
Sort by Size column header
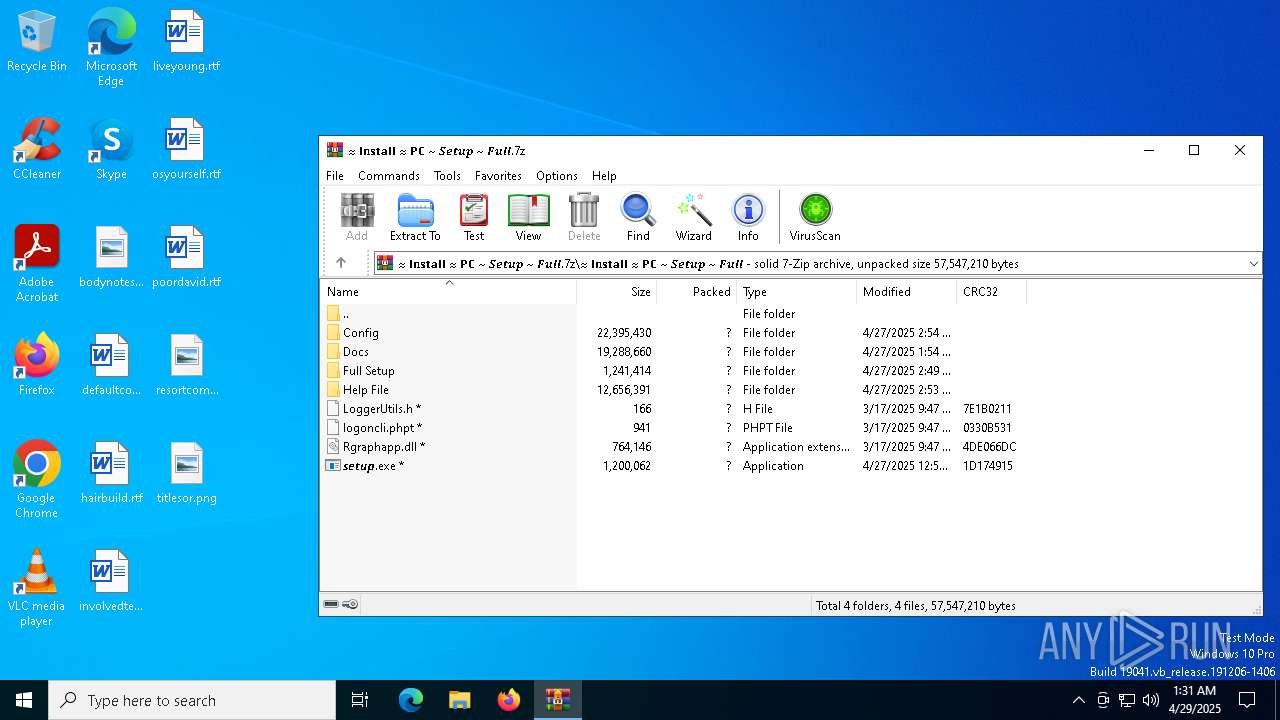tap(616, 292)
